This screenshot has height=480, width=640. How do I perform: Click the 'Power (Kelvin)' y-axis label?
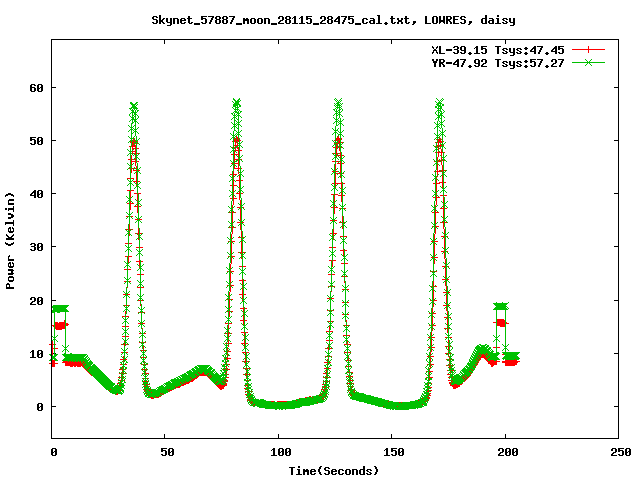tap(10, 241)
